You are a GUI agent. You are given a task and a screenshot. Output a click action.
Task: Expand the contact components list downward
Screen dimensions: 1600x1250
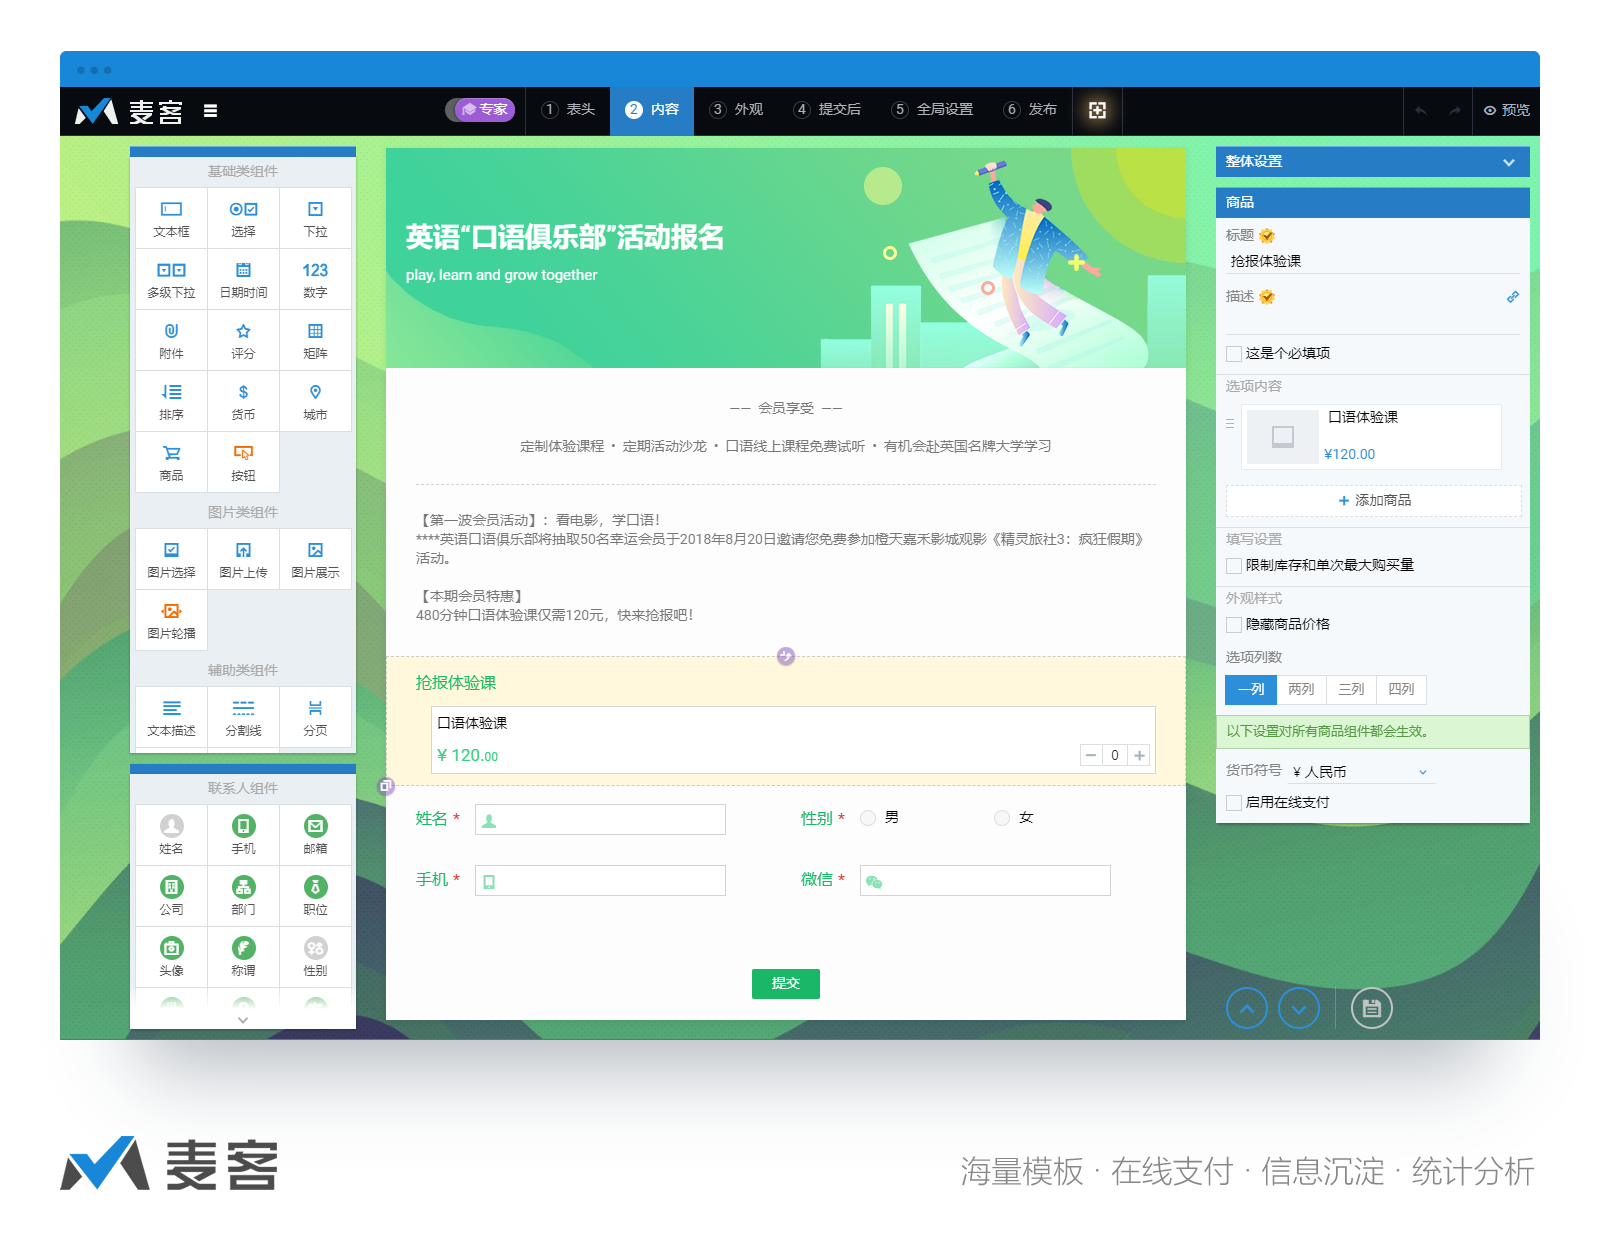[243, 1019]
